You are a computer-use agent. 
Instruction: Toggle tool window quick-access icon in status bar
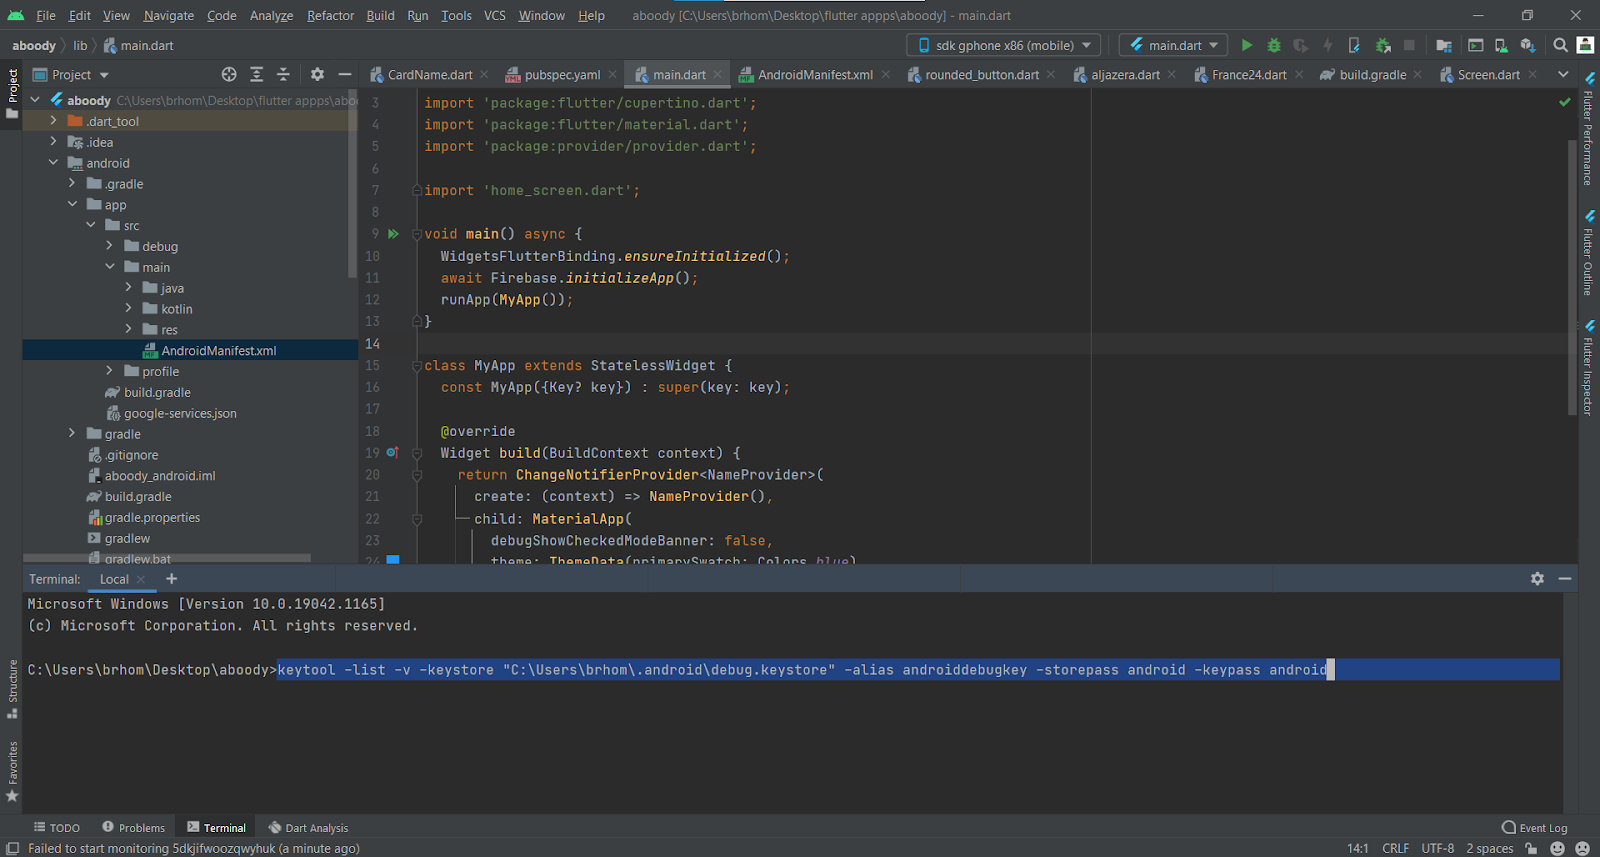pyautogui.click(x=12, y=848)
